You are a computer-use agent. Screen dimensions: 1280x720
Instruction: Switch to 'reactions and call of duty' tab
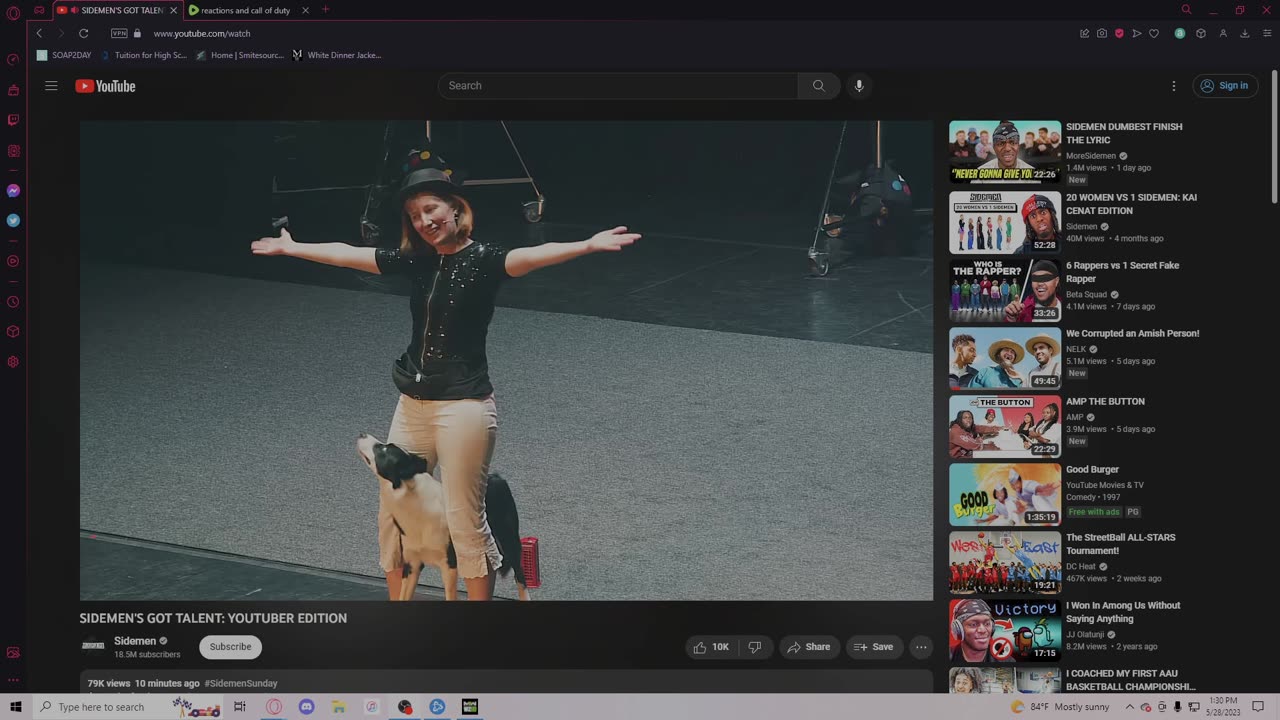click(245, 10)
